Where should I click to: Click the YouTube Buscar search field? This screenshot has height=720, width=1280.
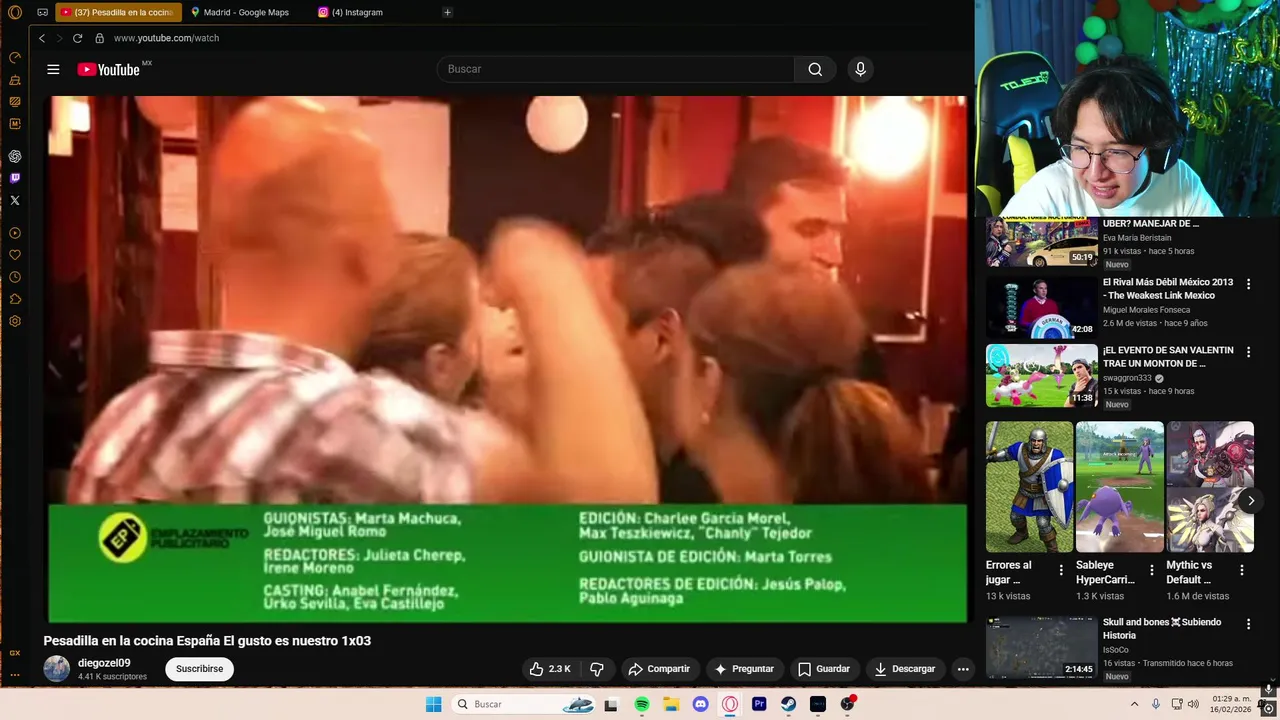coord(616,69)
